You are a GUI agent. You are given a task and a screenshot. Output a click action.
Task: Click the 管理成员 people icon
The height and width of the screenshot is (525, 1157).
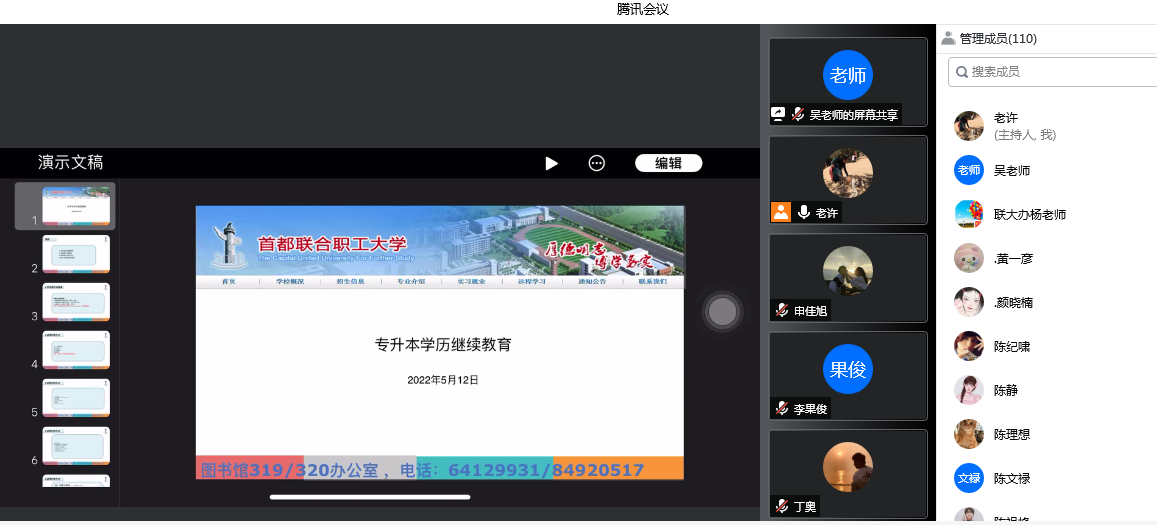pos(948,38)
